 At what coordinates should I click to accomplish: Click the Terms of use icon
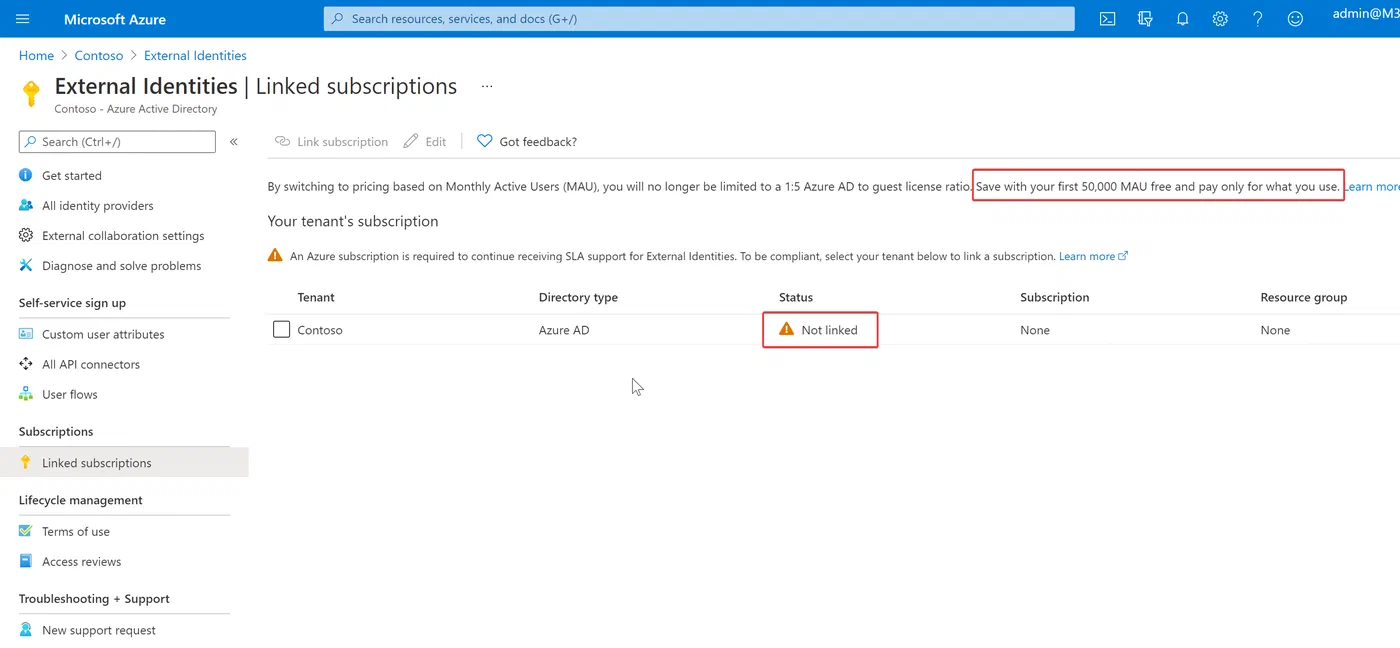[x=26, y=531]
